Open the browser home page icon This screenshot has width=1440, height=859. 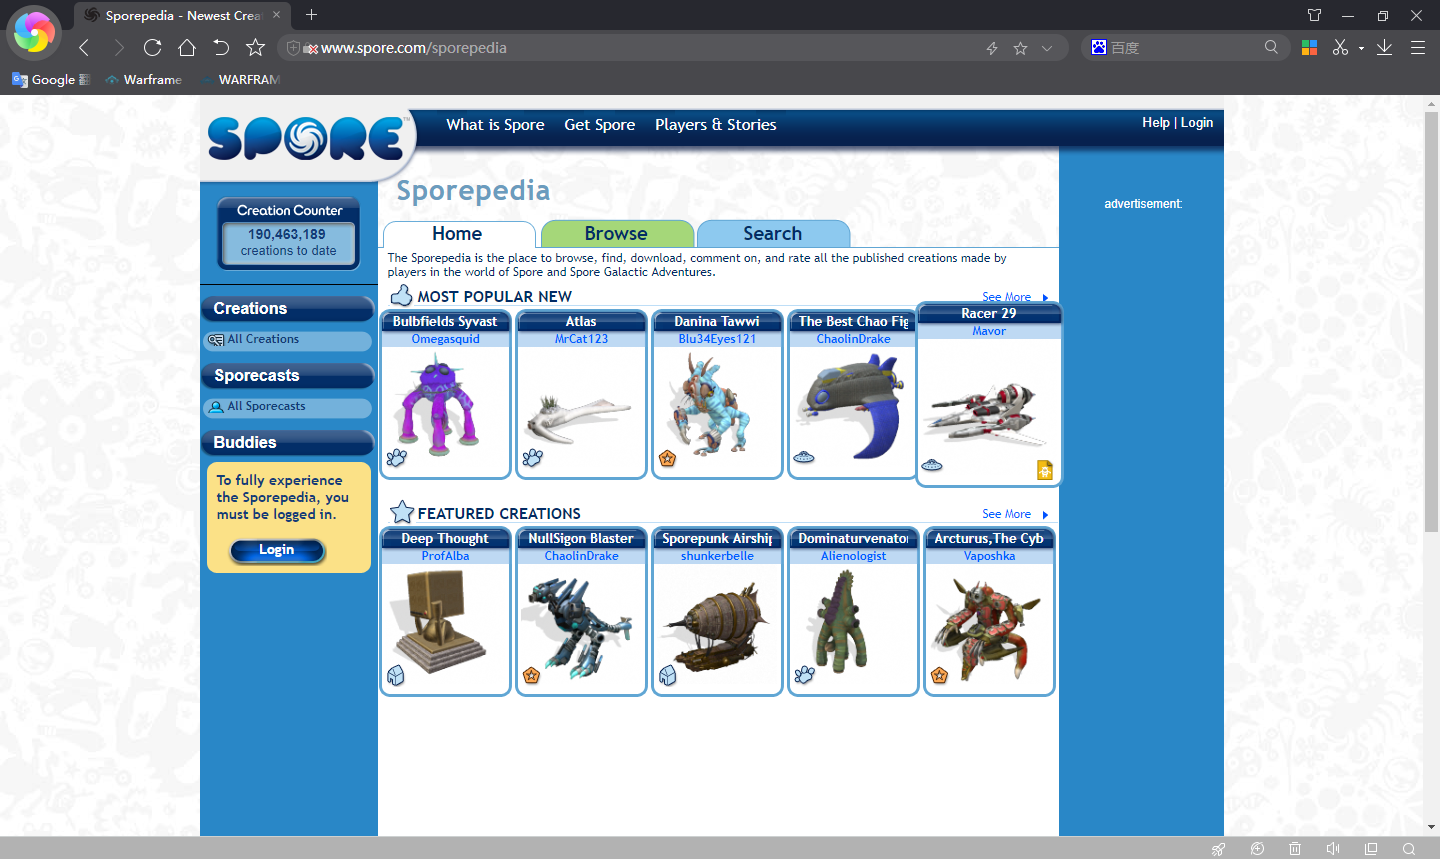(187, 47)
